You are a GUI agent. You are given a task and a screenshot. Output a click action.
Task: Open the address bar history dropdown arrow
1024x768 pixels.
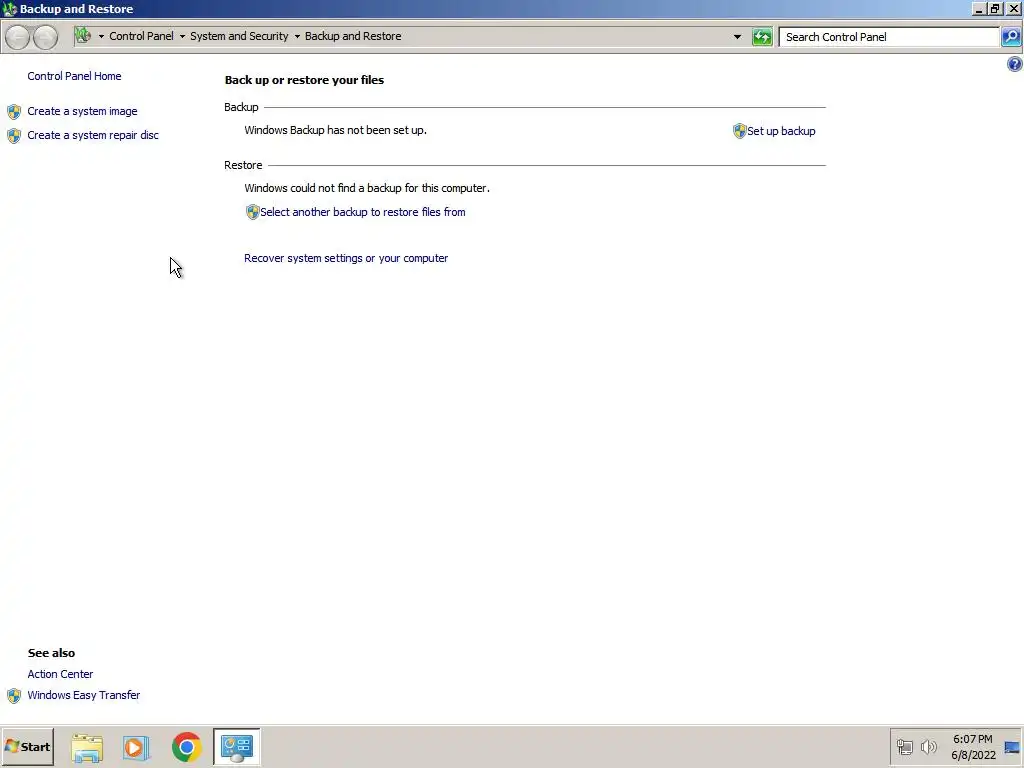click(737, 37)
